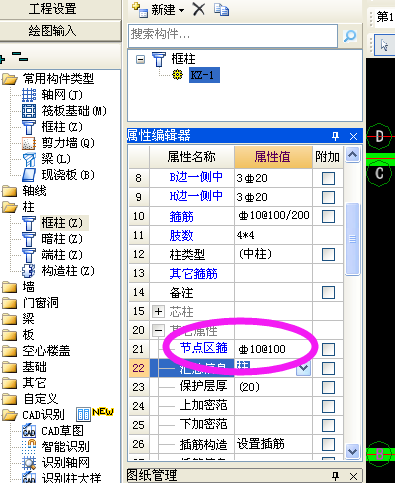395x483 pixels.
Task: Tick 附加 checkbox for row 9
Action: click(328, 197)
